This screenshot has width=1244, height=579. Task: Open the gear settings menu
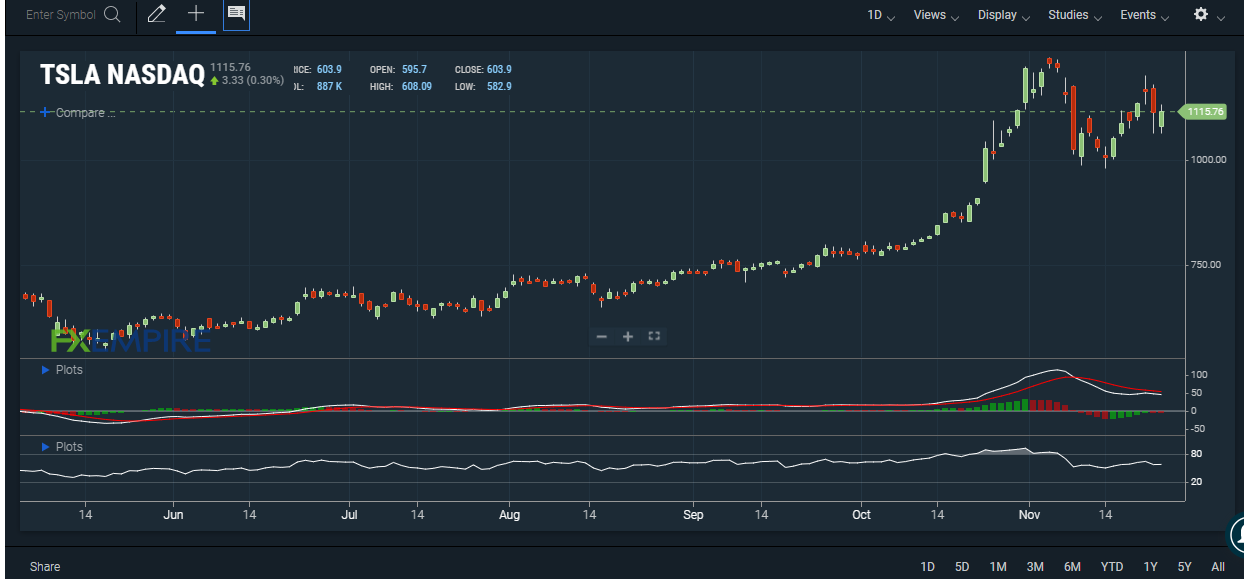(x=1201, y=14)
